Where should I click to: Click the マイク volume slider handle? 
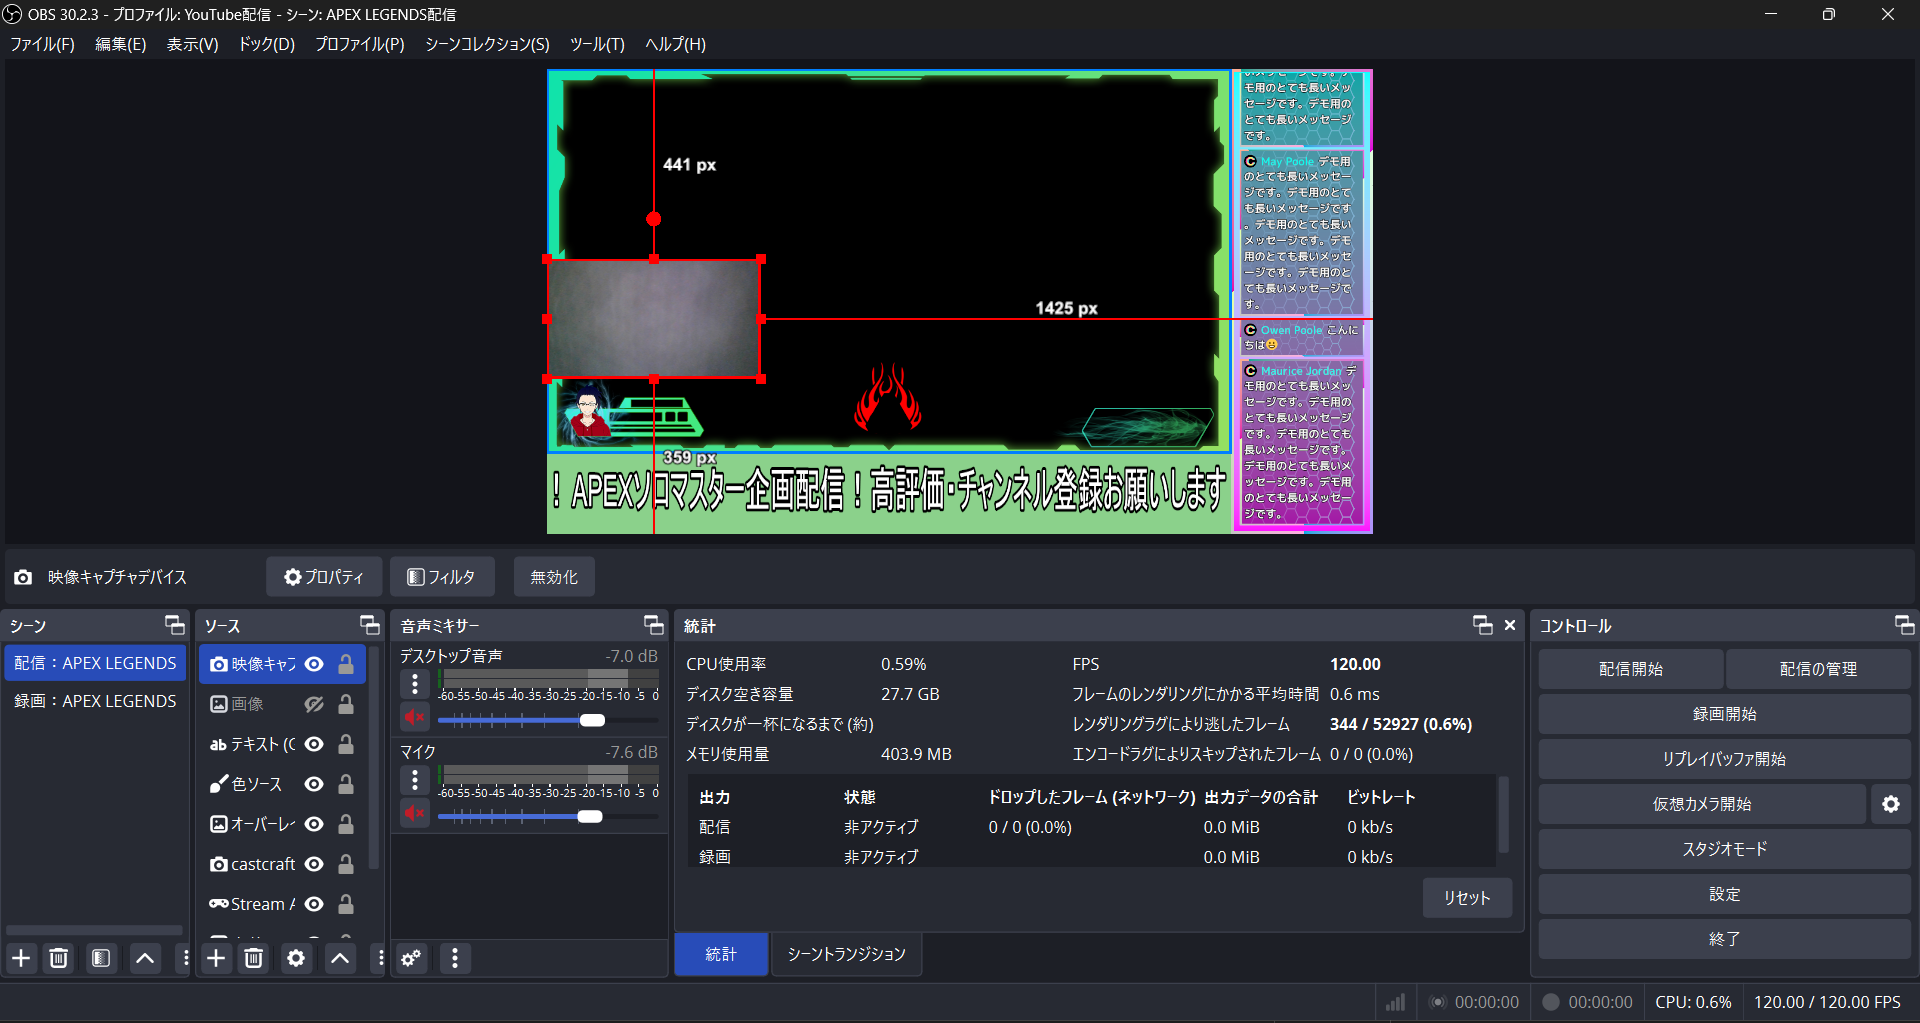(x=590, y=816)
